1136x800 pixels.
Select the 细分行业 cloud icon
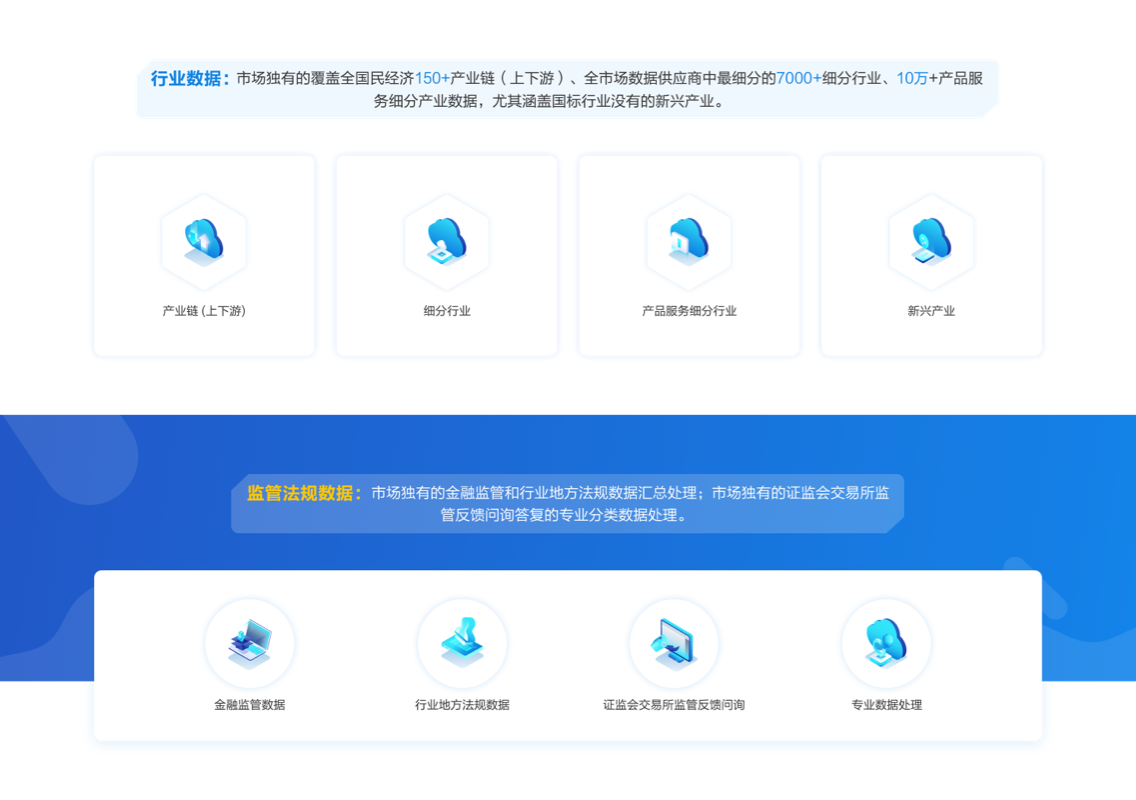[446, 240]
